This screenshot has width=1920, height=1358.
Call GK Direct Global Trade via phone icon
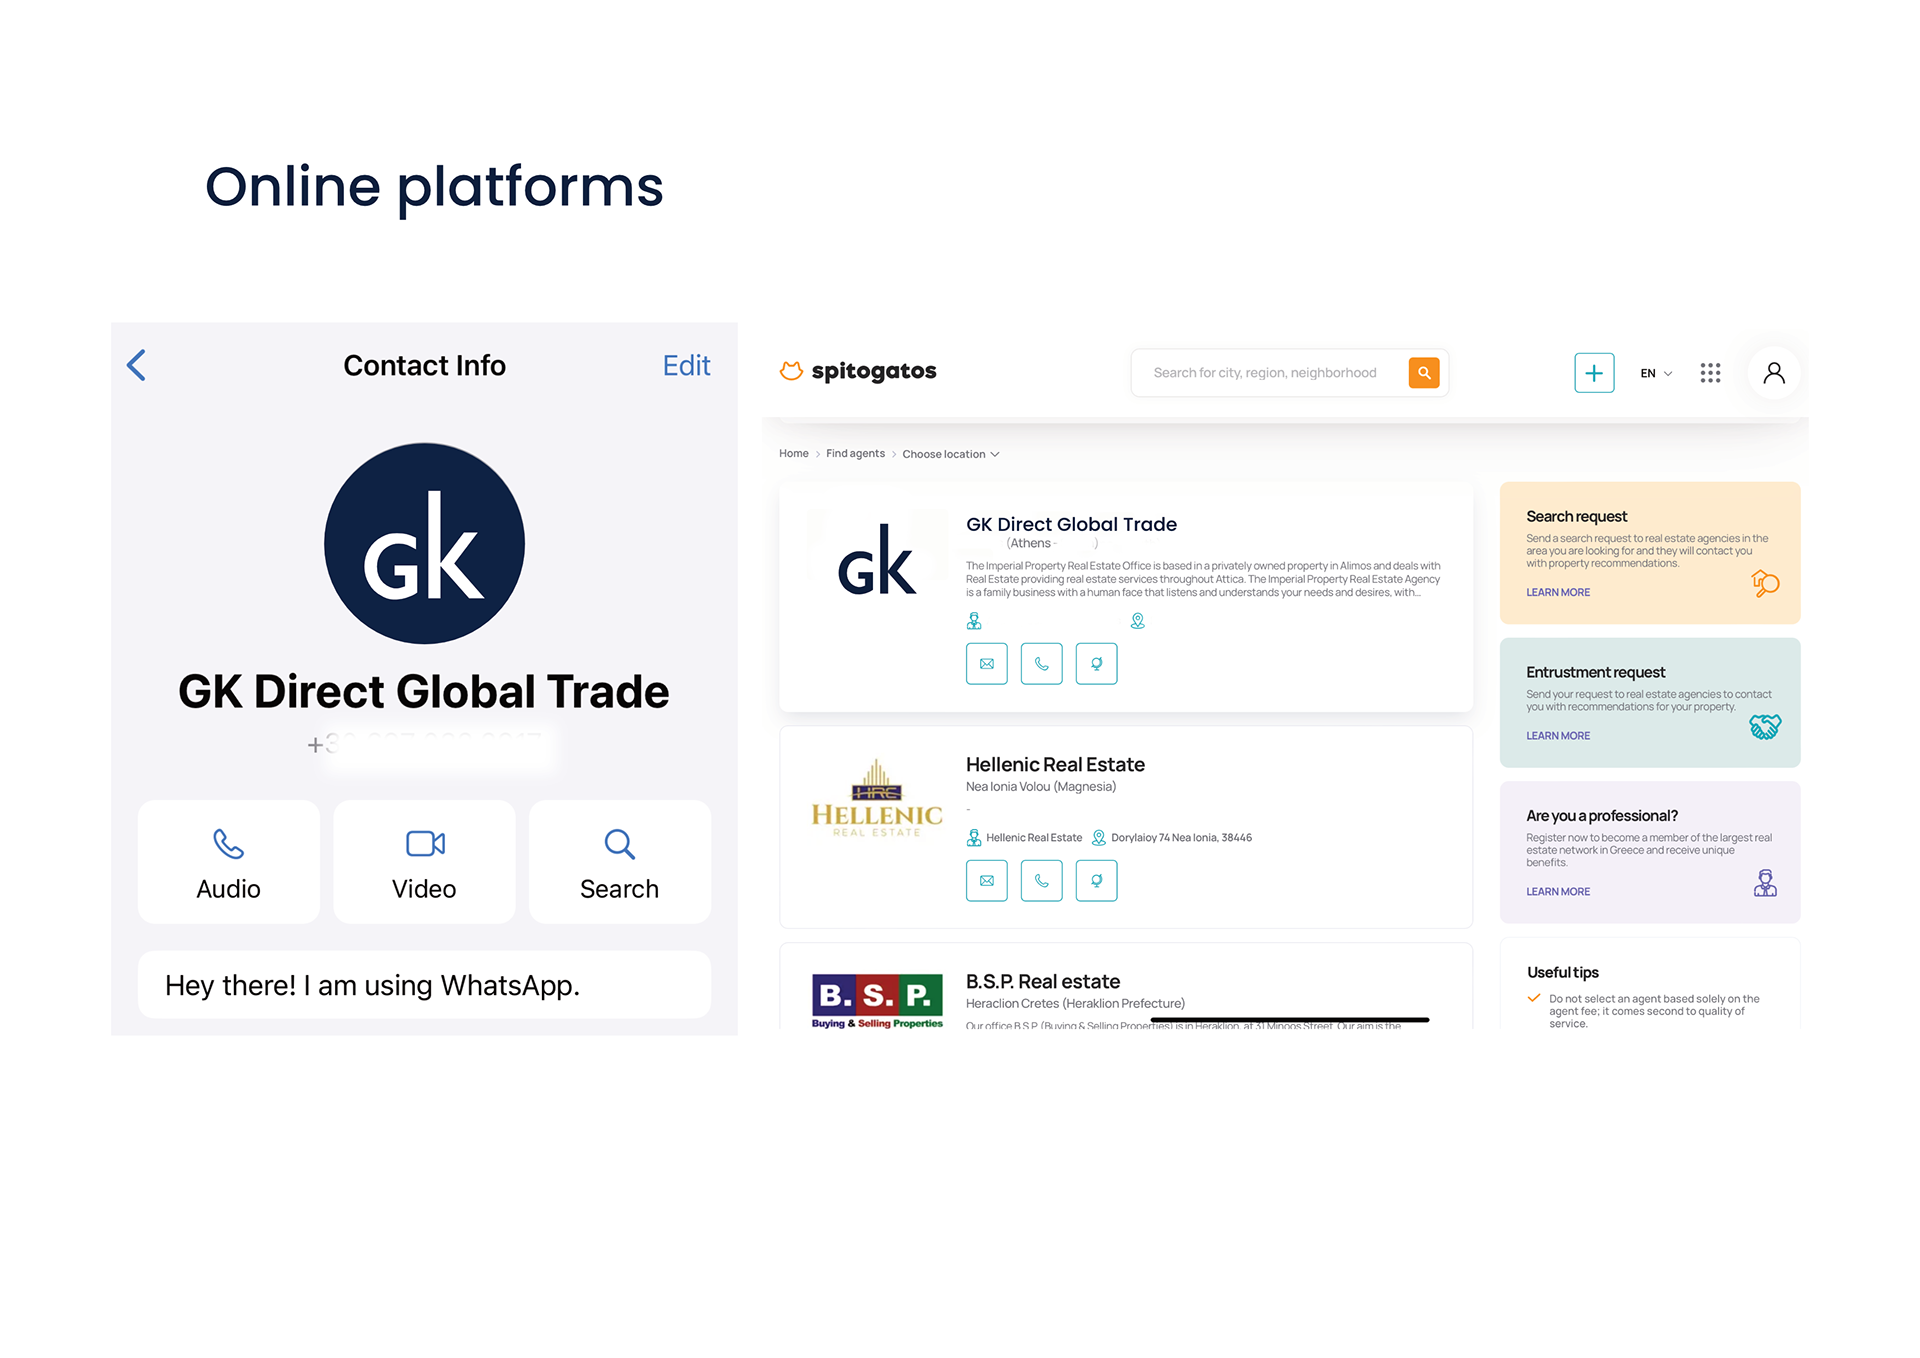[x=1041, y=664]
